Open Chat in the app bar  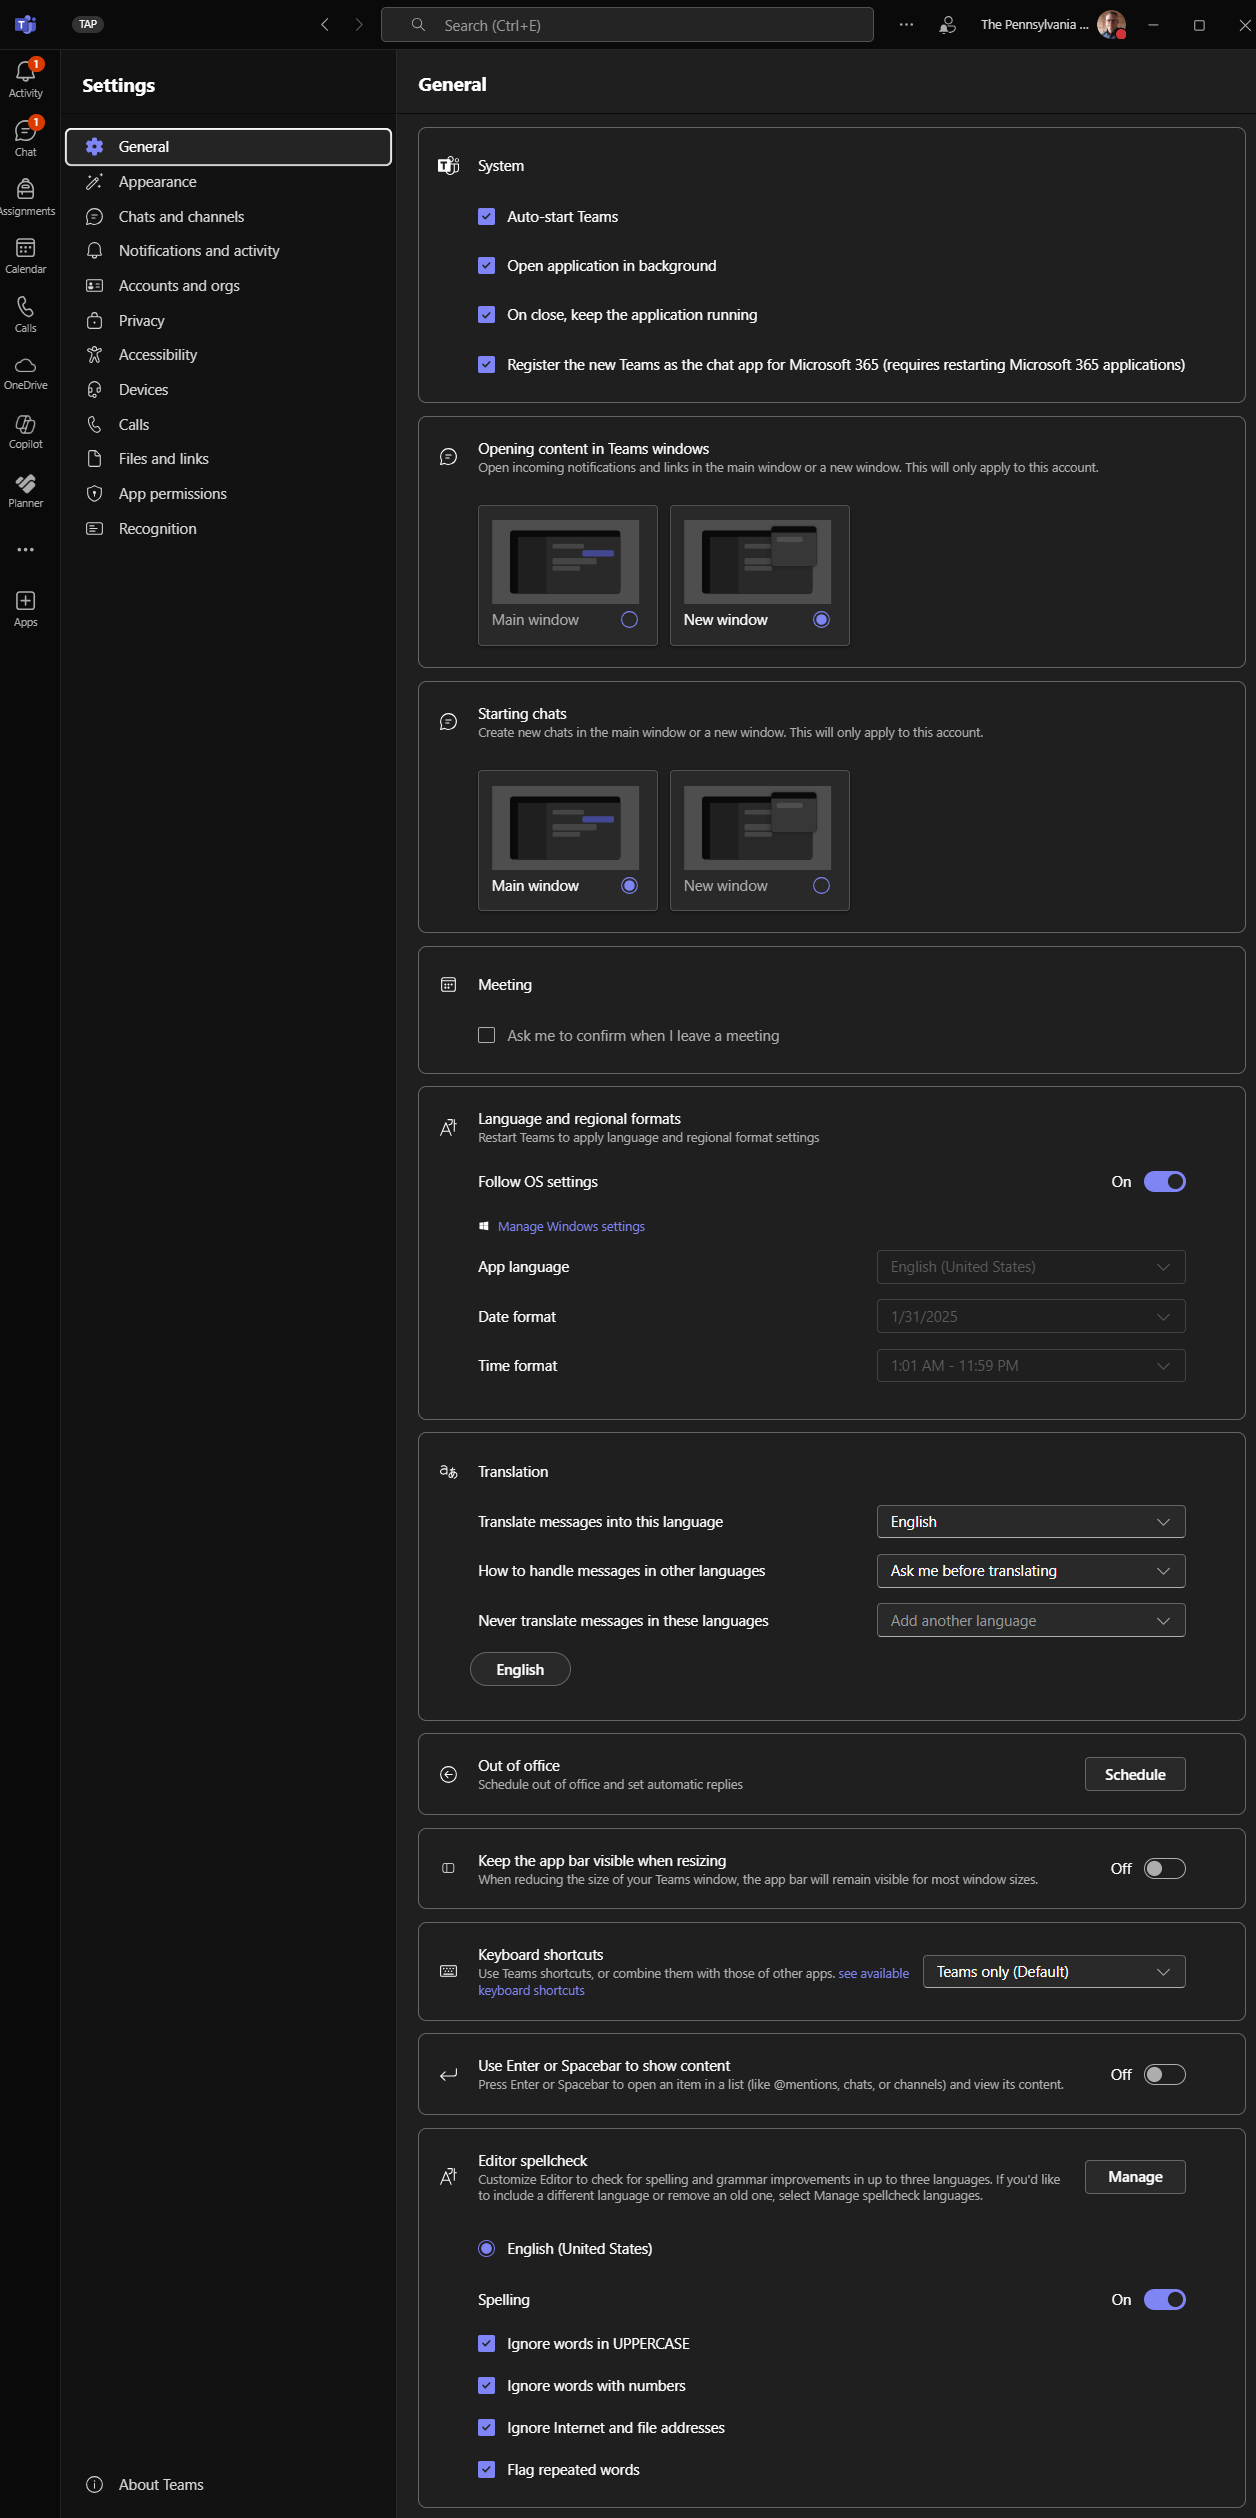pos(26,138)
